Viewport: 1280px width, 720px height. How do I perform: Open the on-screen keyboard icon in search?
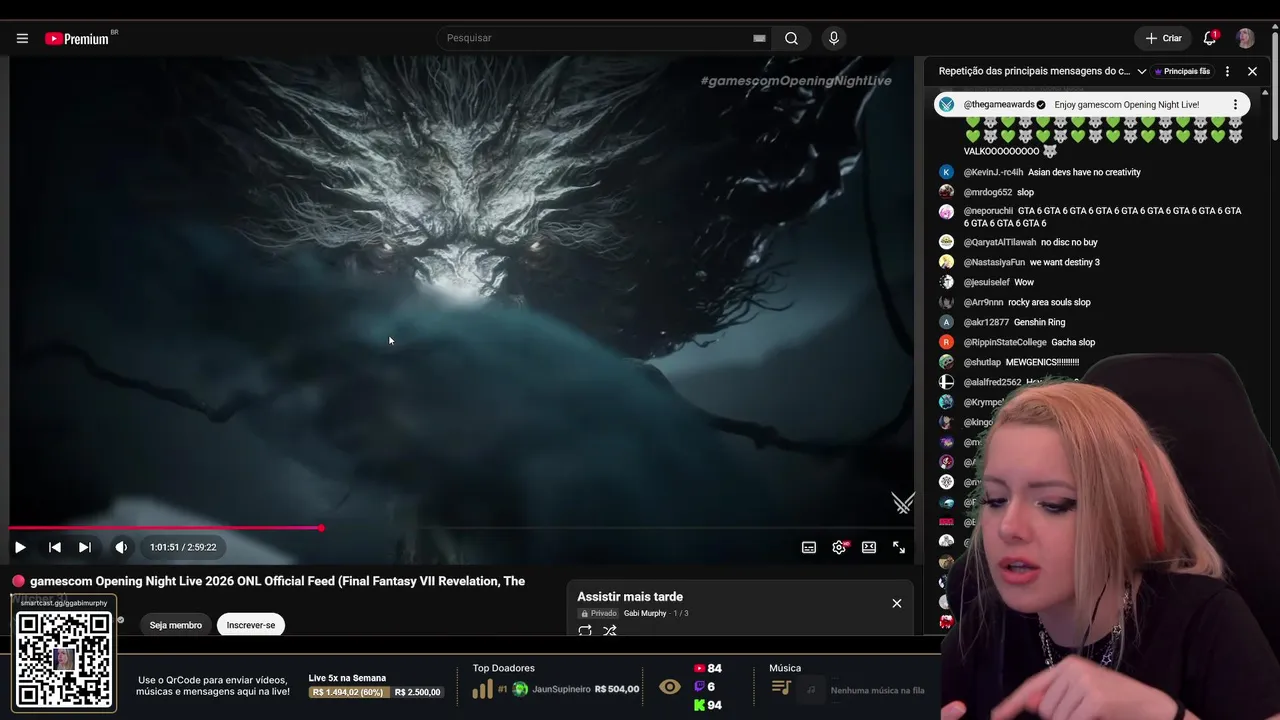(759, 38)
